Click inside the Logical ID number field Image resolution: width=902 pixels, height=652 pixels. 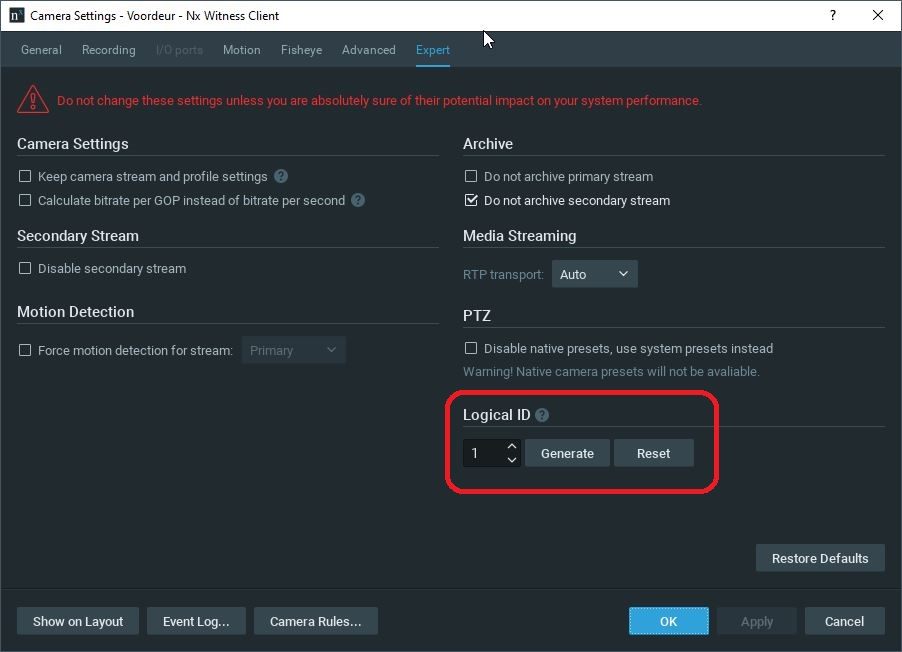[x=483, y=454]
